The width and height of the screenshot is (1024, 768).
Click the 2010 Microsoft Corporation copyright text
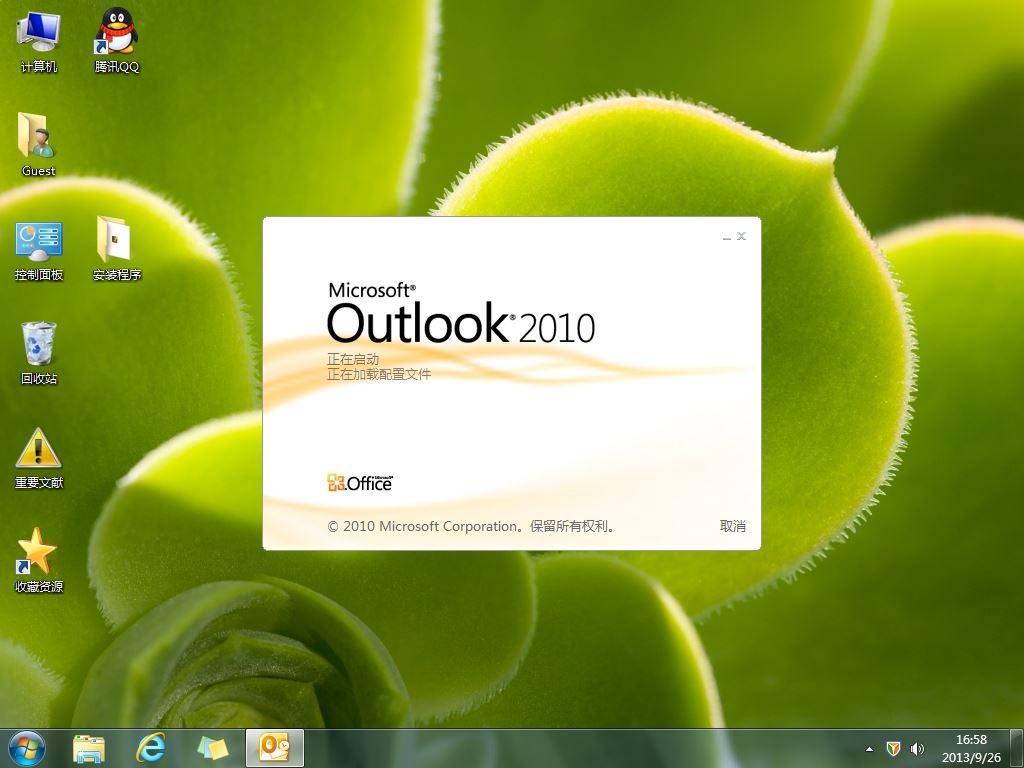pyautogui.click(x=471, y=526)
